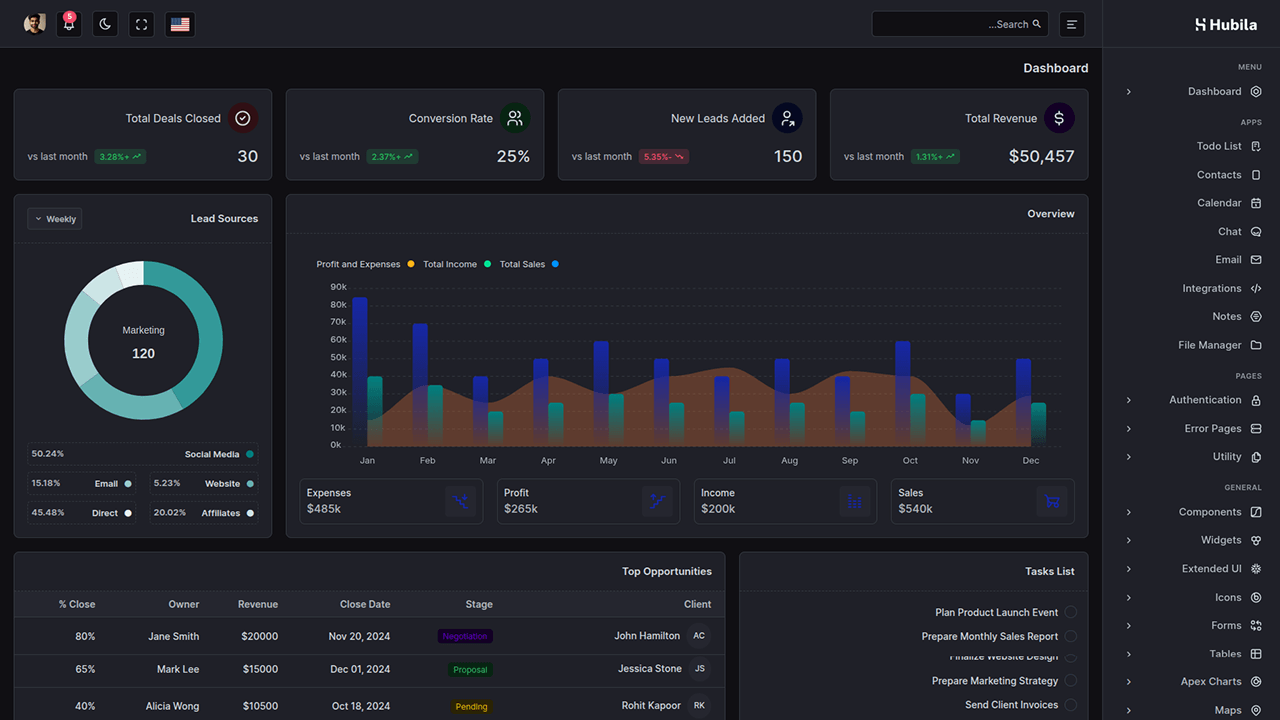
Task: Click user avatar profile picture
Action: click(x=34, y=24)
